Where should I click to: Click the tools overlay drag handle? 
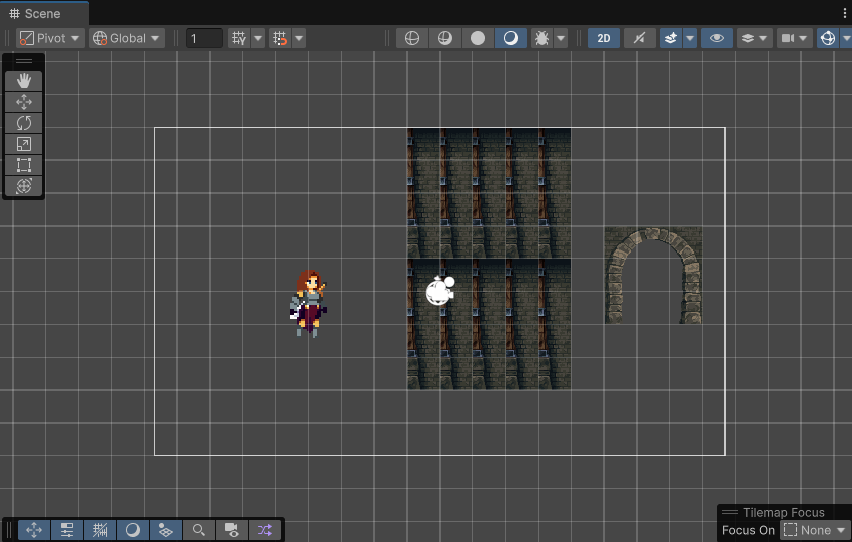[x=23, y=61]
